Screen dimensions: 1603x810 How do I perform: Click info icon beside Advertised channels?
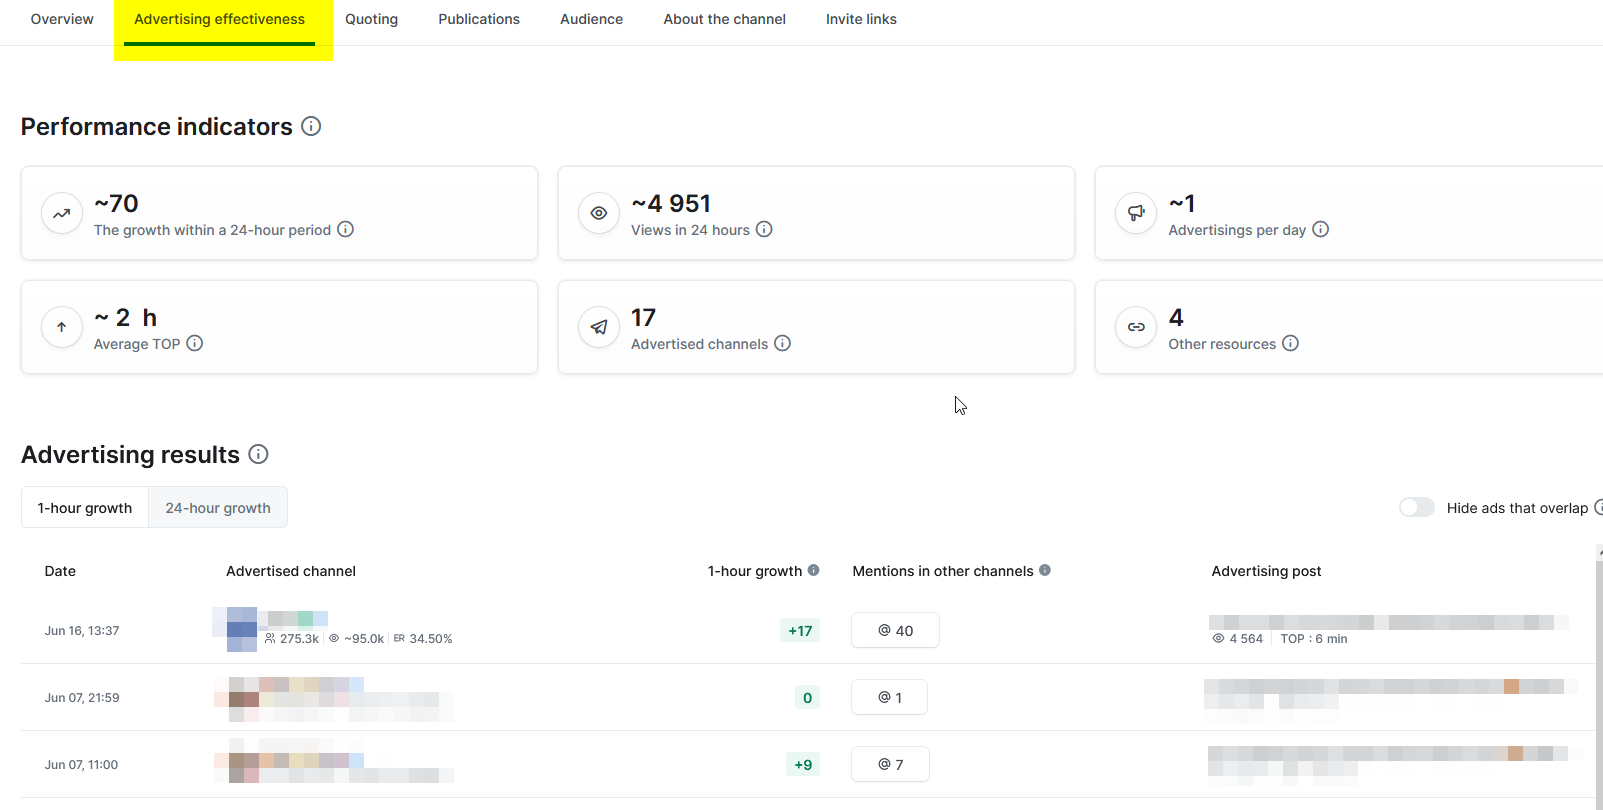tap(782, 343)
